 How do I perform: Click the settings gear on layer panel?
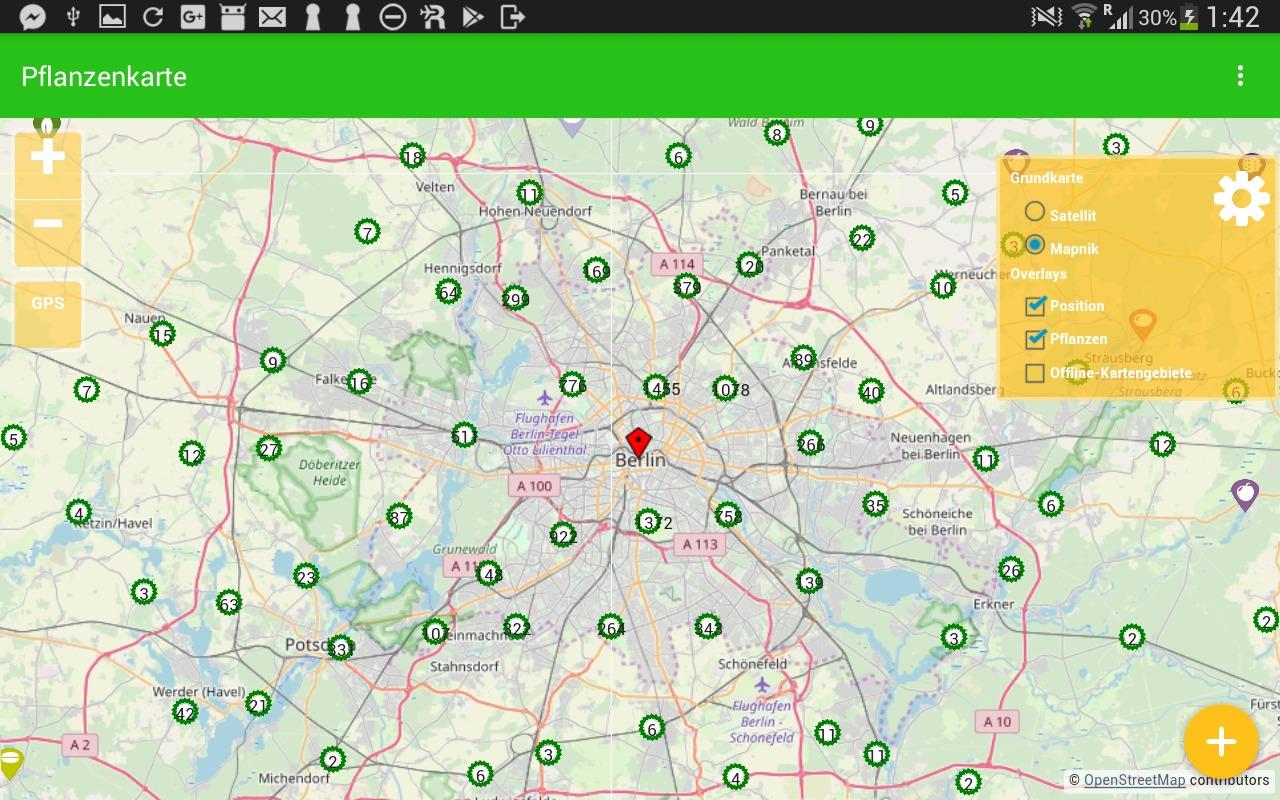[x=1241, y=198]
